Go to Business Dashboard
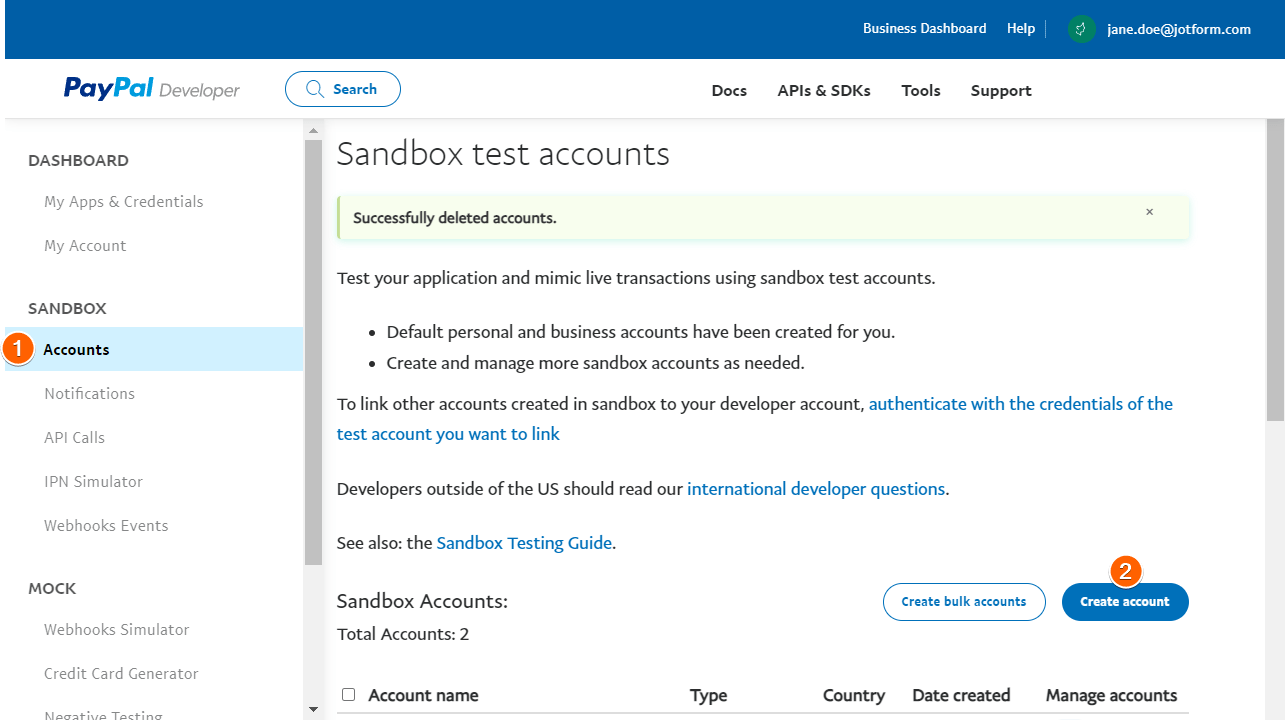1285x720 pixels. click(924, 29)
